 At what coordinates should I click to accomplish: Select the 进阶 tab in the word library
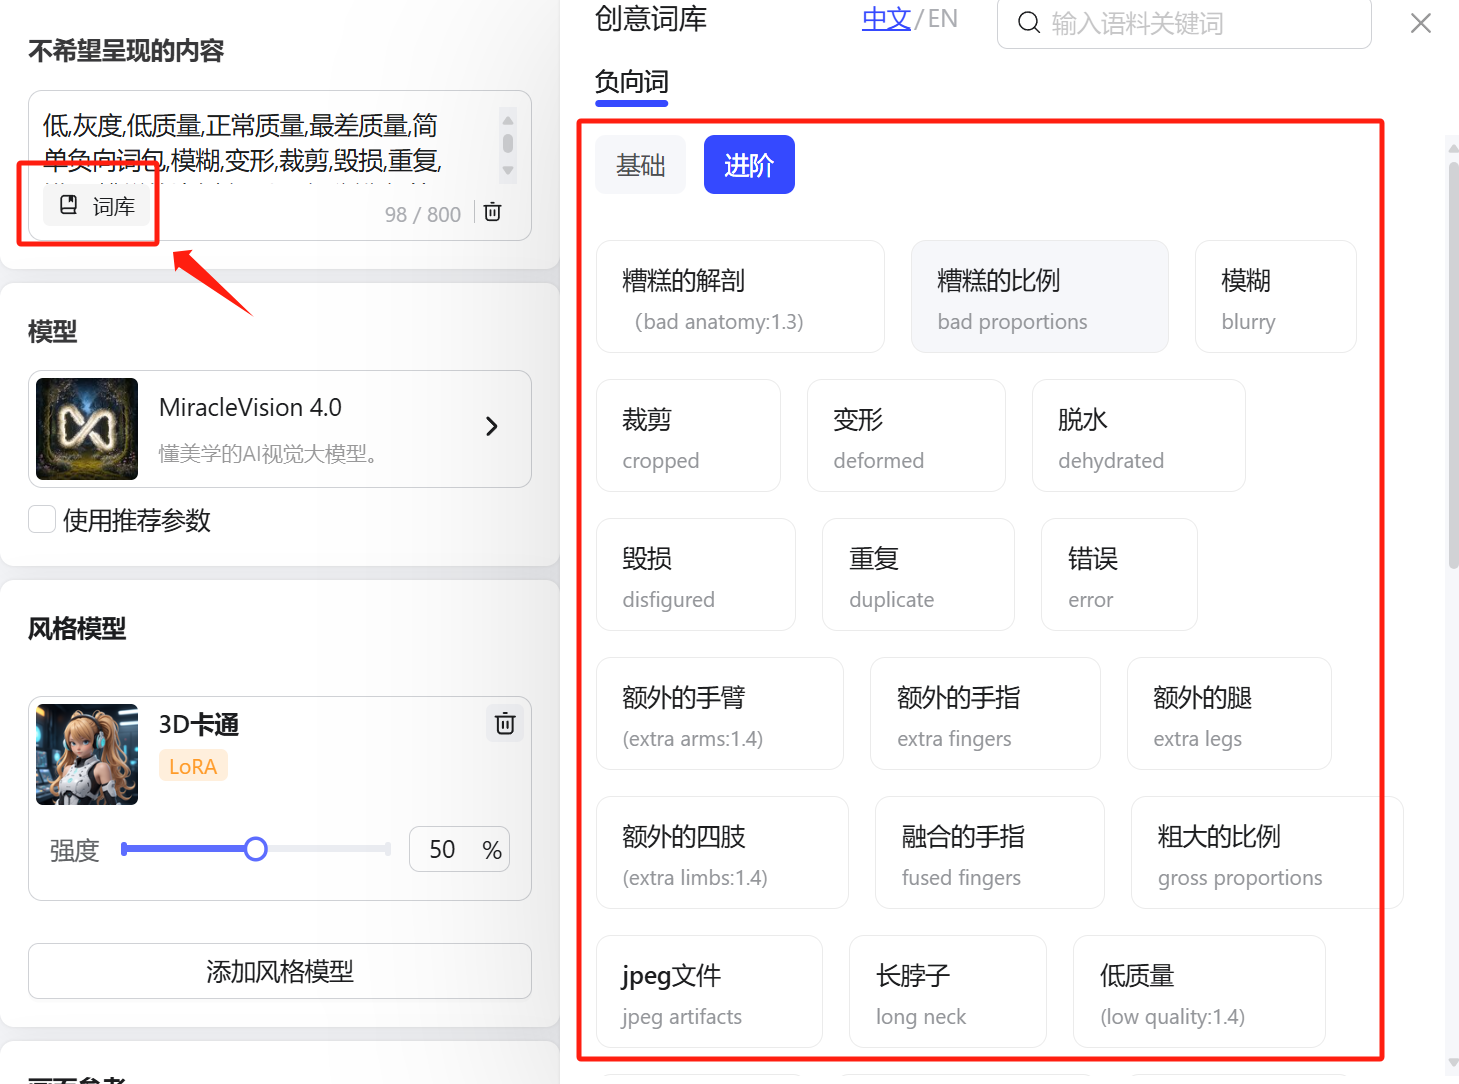pyautogui.click(x=748, y=164)
